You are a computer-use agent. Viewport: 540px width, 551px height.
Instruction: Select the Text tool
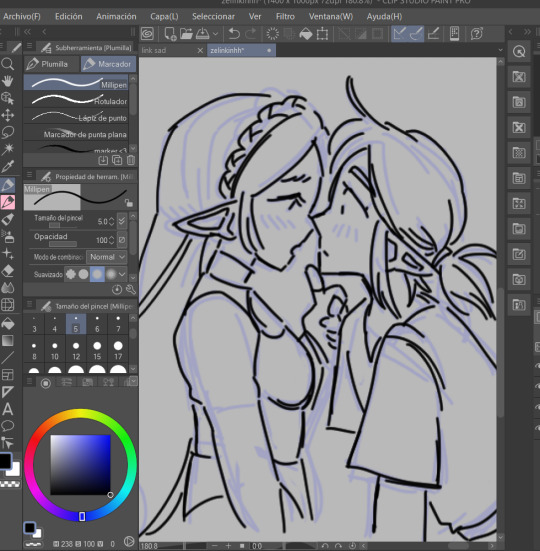click(7, 409)
